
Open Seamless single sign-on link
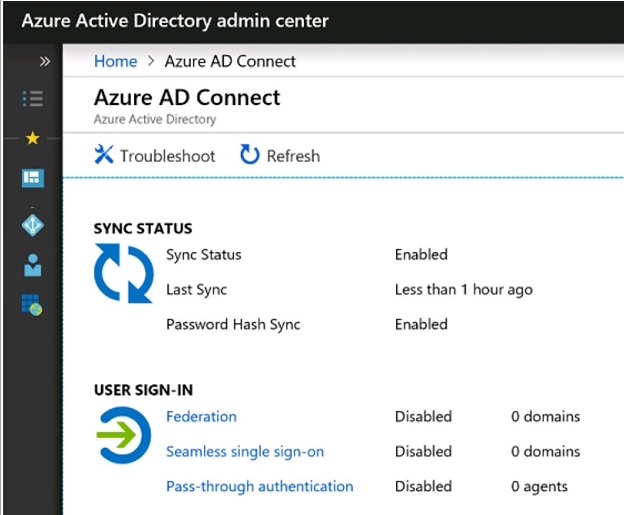(245, 451)
